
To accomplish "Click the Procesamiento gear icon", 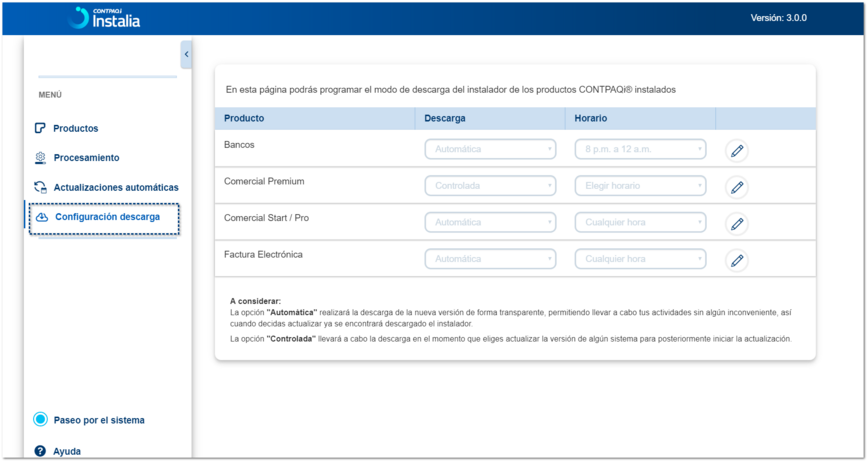I will [x=40, y=158].
